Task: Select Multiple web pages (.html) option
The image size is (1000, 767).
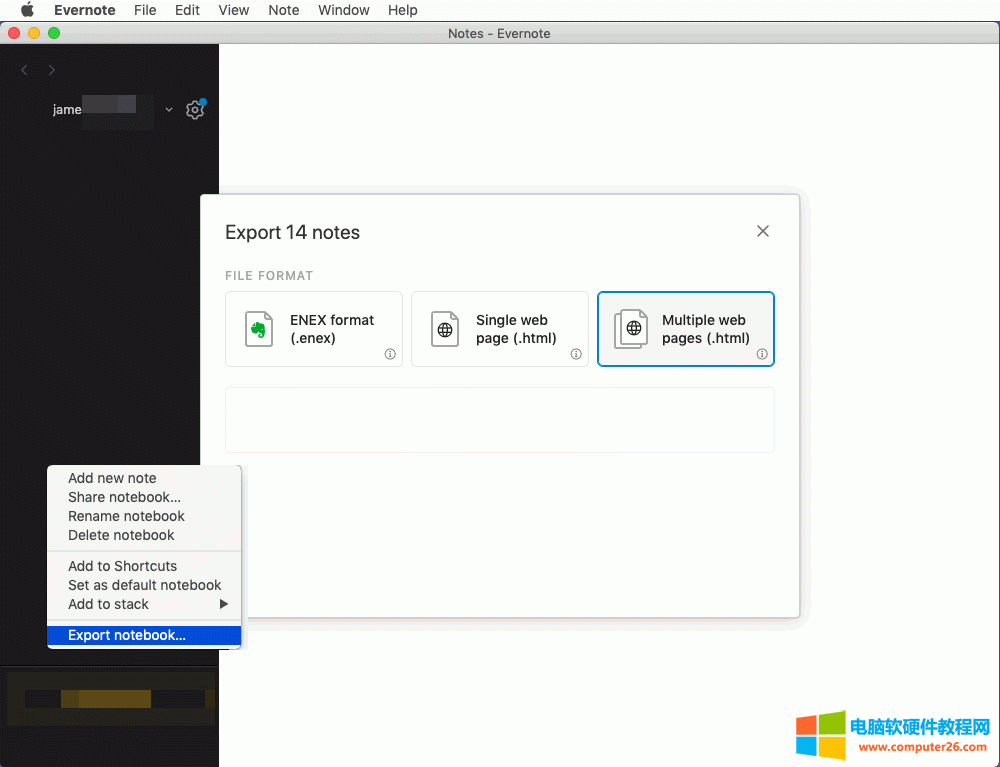Action: [x=686, y=329]
